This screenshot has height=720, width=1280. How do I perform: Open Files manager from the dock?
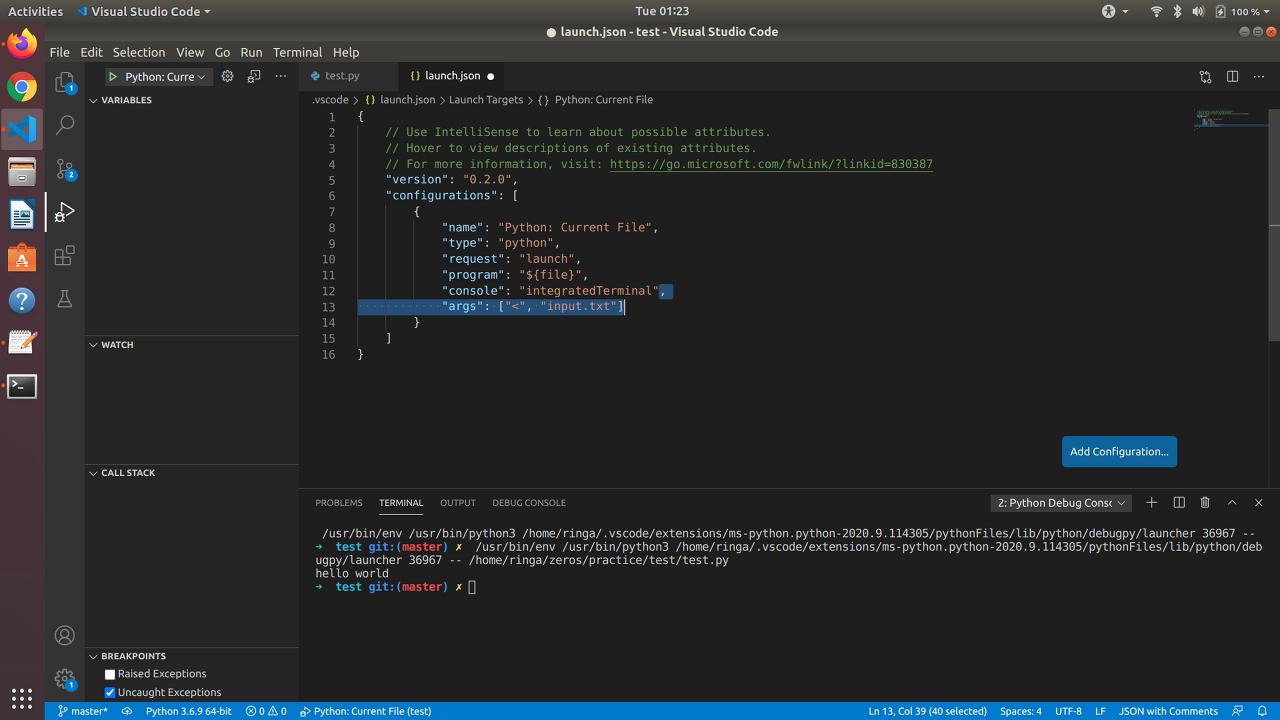(x=22, y=172)
